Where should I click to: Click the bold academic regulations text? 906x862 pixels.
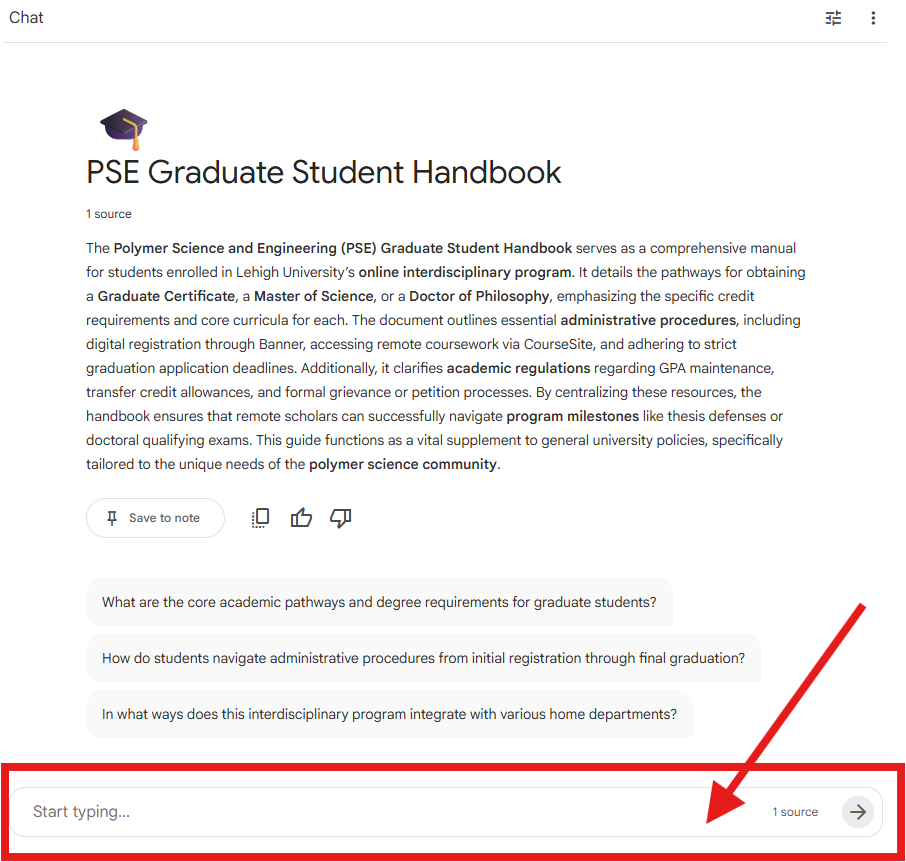518,368
